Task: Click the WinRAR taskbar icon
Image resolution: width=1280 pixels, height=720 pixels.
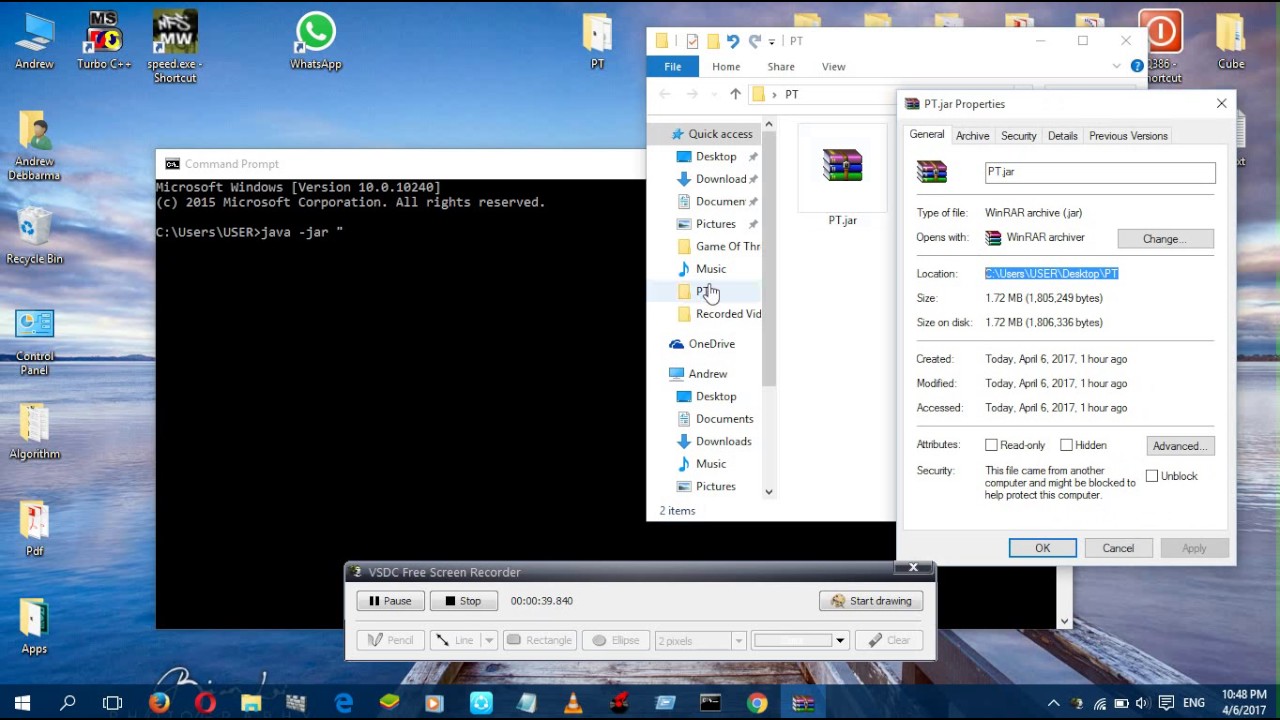Action: 803,703
